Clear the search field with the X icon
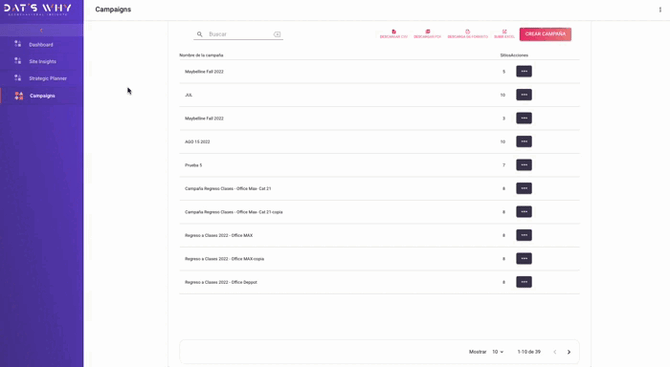670x367 pixels. (277, 34)
